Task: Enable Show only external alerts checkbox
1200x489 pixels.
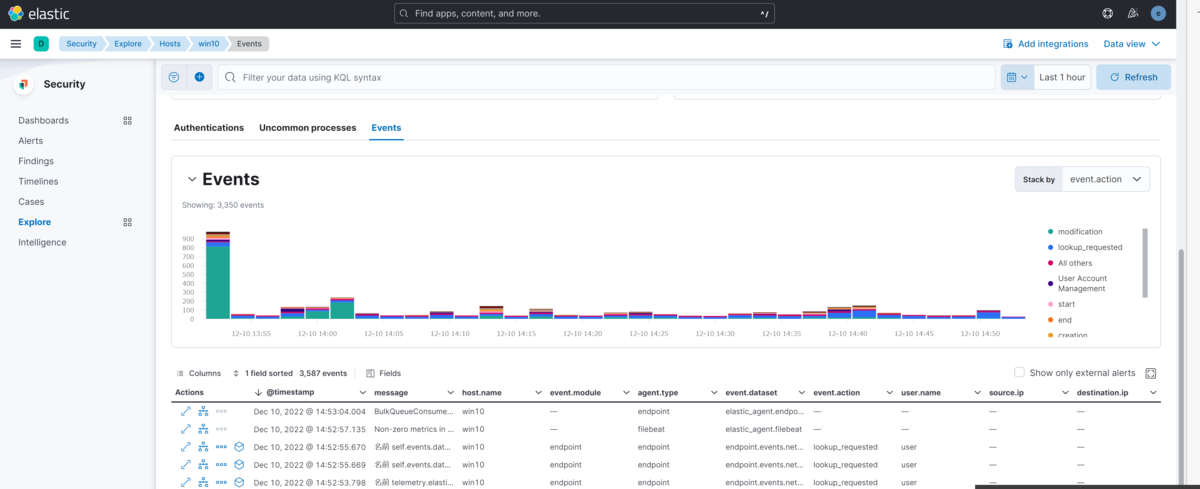Action: [1020, 372]
